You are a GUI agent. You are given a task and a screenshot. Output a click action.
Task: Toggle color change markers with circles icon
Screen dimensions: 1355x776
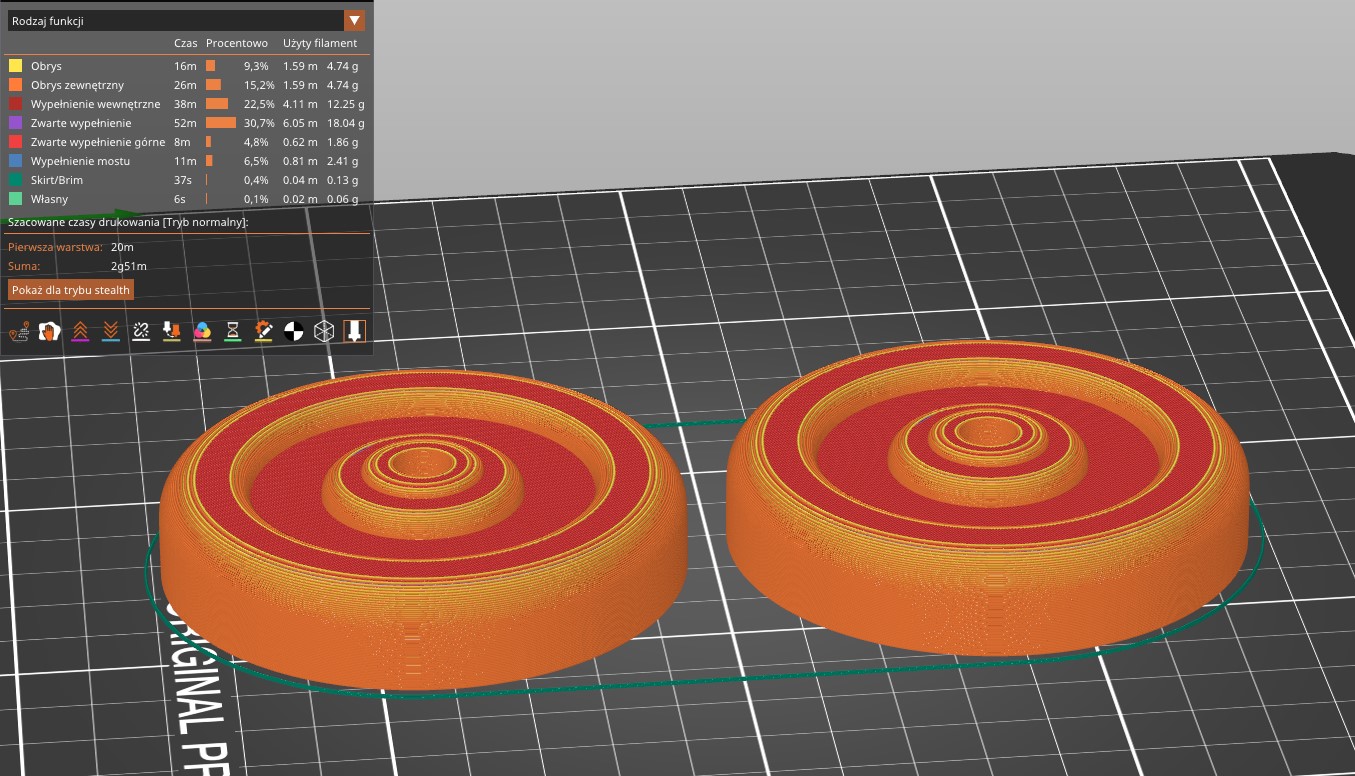[x=203, y=331]
